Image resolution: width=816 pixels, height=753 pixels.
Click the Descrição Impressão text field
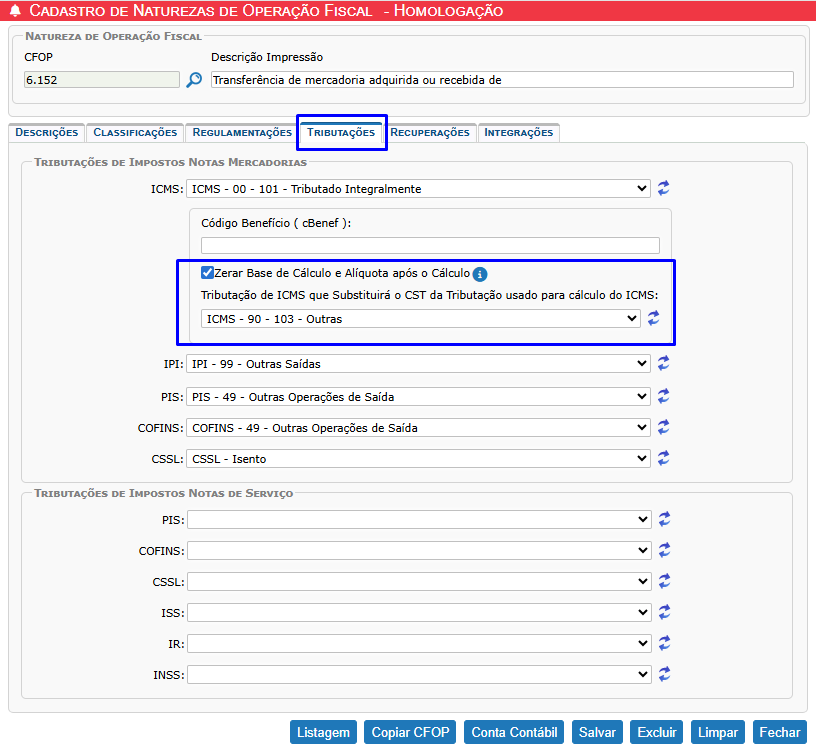[x=502, y=80]
